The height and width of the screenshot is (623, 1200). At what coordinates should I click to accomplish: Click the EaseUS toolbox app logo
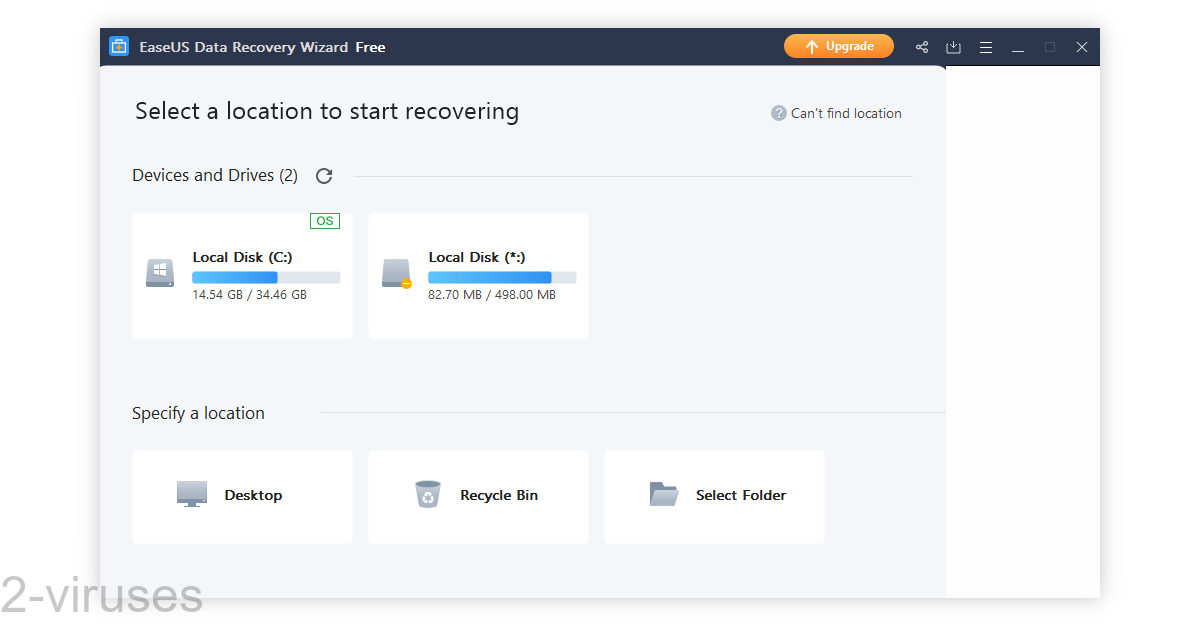click(119, 46)
